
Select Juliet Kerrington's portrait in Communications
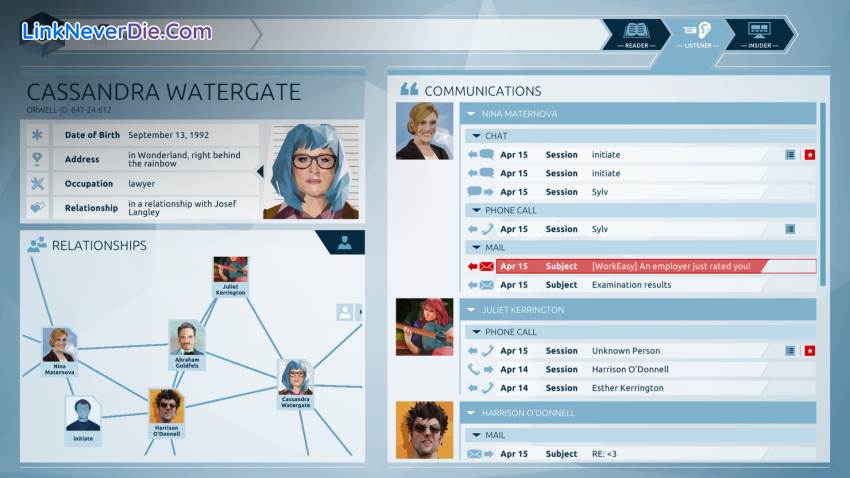click(424, 327)
